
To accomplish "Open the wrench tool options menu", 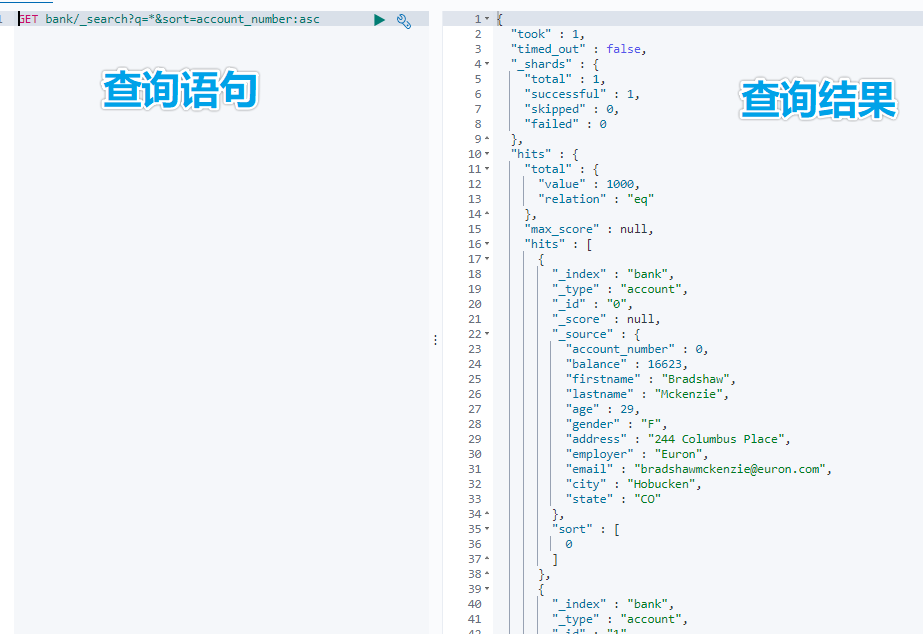I will 403,19.
